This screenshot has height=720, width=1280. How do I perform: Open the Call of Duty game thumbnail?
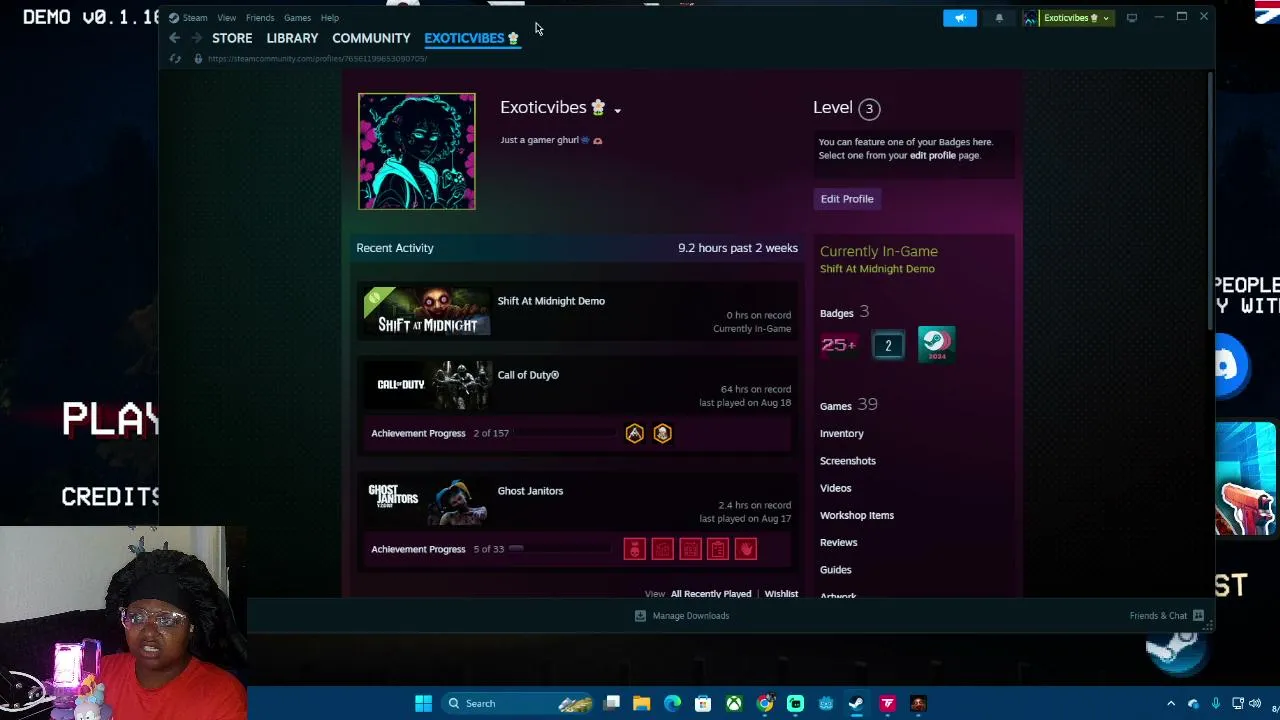[x=428, y=385]
